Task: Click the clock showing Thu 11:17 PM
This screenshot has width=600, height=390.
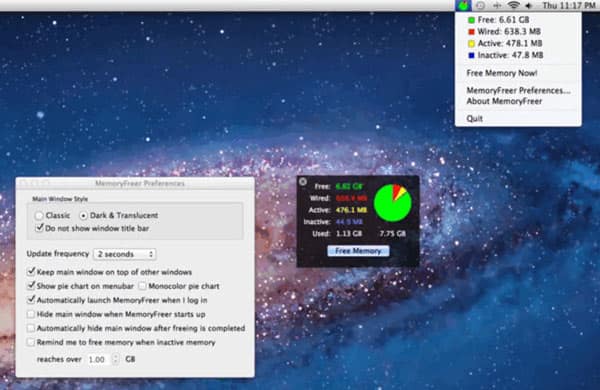Action: click(568, 5)
